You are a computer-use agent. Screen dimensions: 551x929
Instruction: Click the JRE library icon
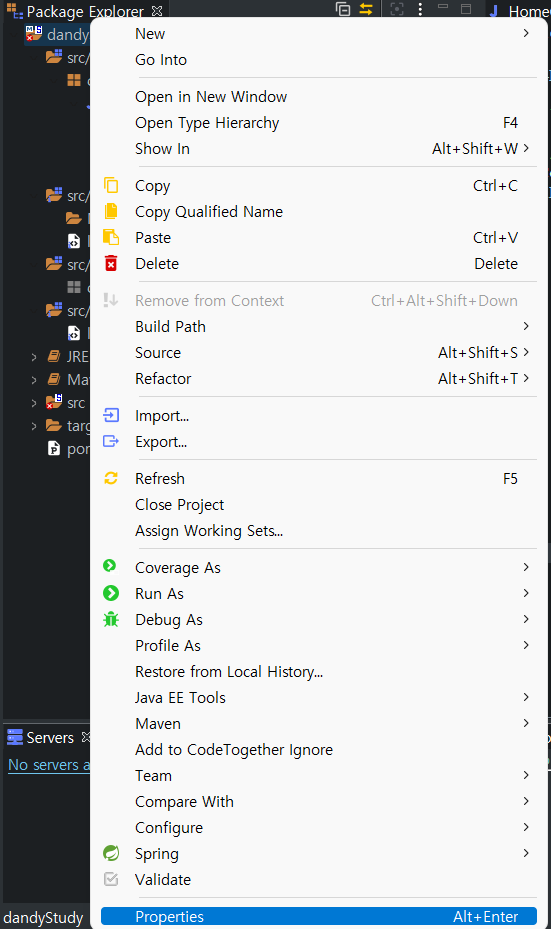click(54, 356)
